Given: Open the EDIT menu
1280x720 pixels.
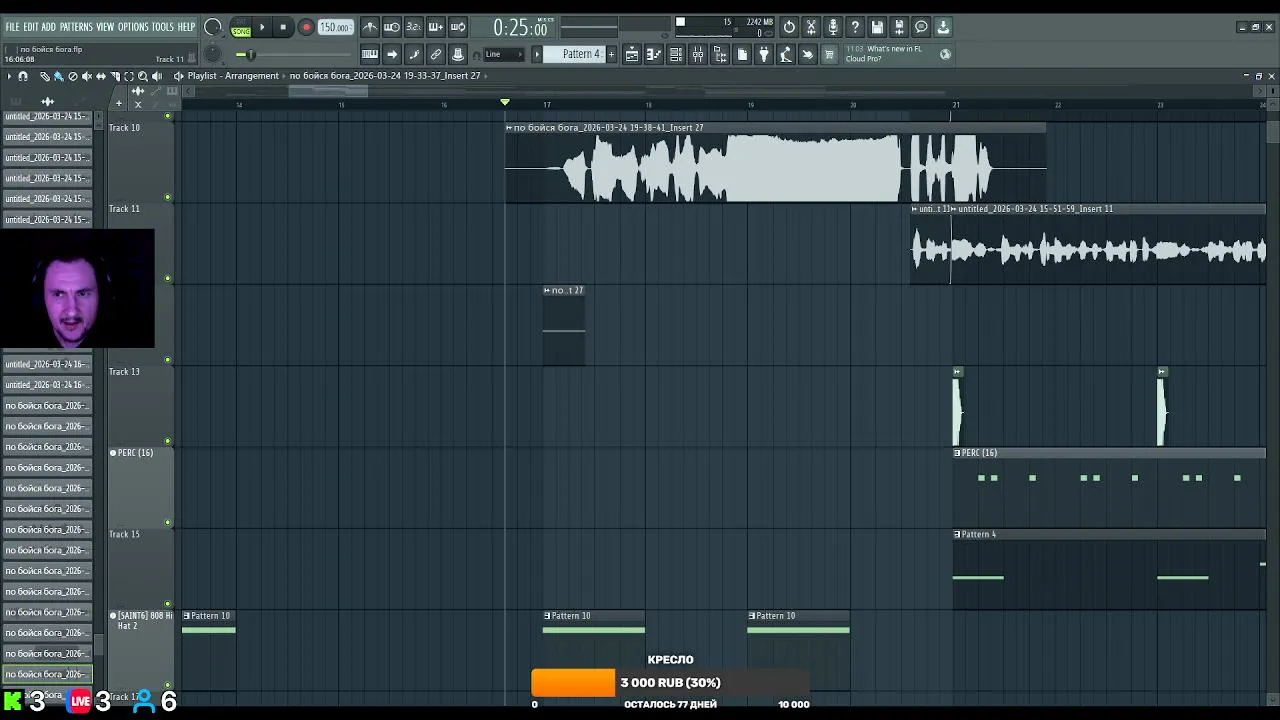Looking at the screenshot, I should click(31, 27).
